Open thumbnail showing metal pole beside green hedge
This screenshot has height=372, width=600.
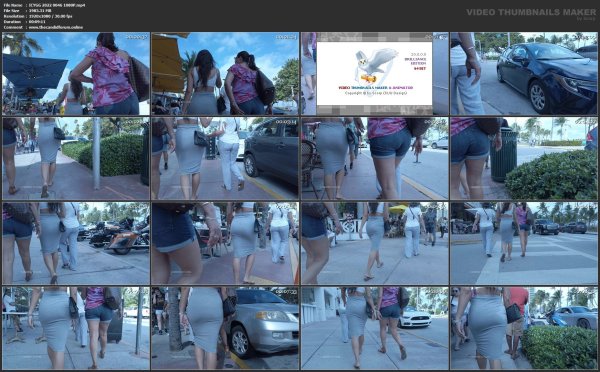76,158
